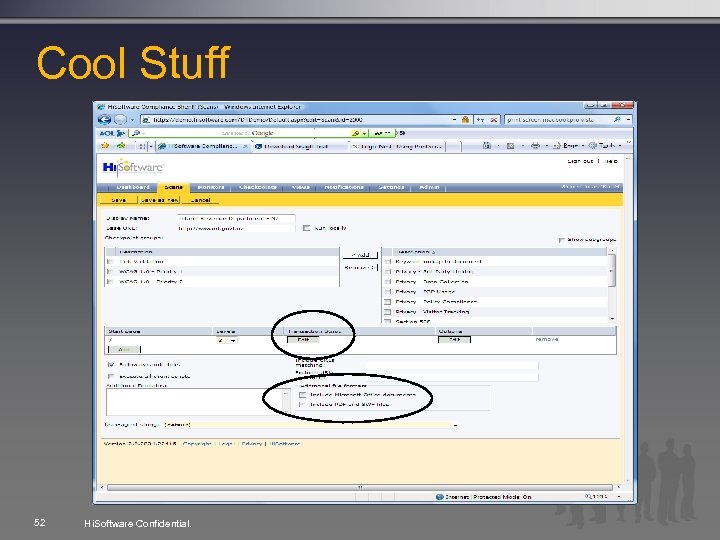This screenshot has height=540, width=720.
Task: Check the WCAG 1.0 Priority 2 row
Action: [x=110, y=282]
